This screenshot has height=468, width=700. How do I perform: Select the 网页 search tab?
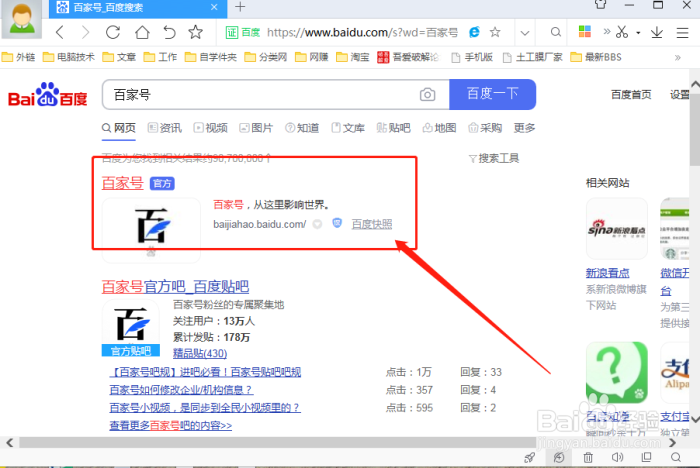point(119,128)
